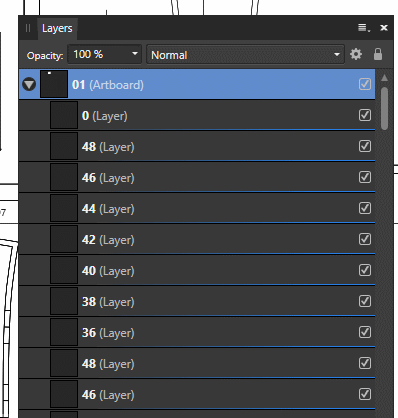
Task: Select the 42 (Layer) row
Action: (x=197, y=239)
